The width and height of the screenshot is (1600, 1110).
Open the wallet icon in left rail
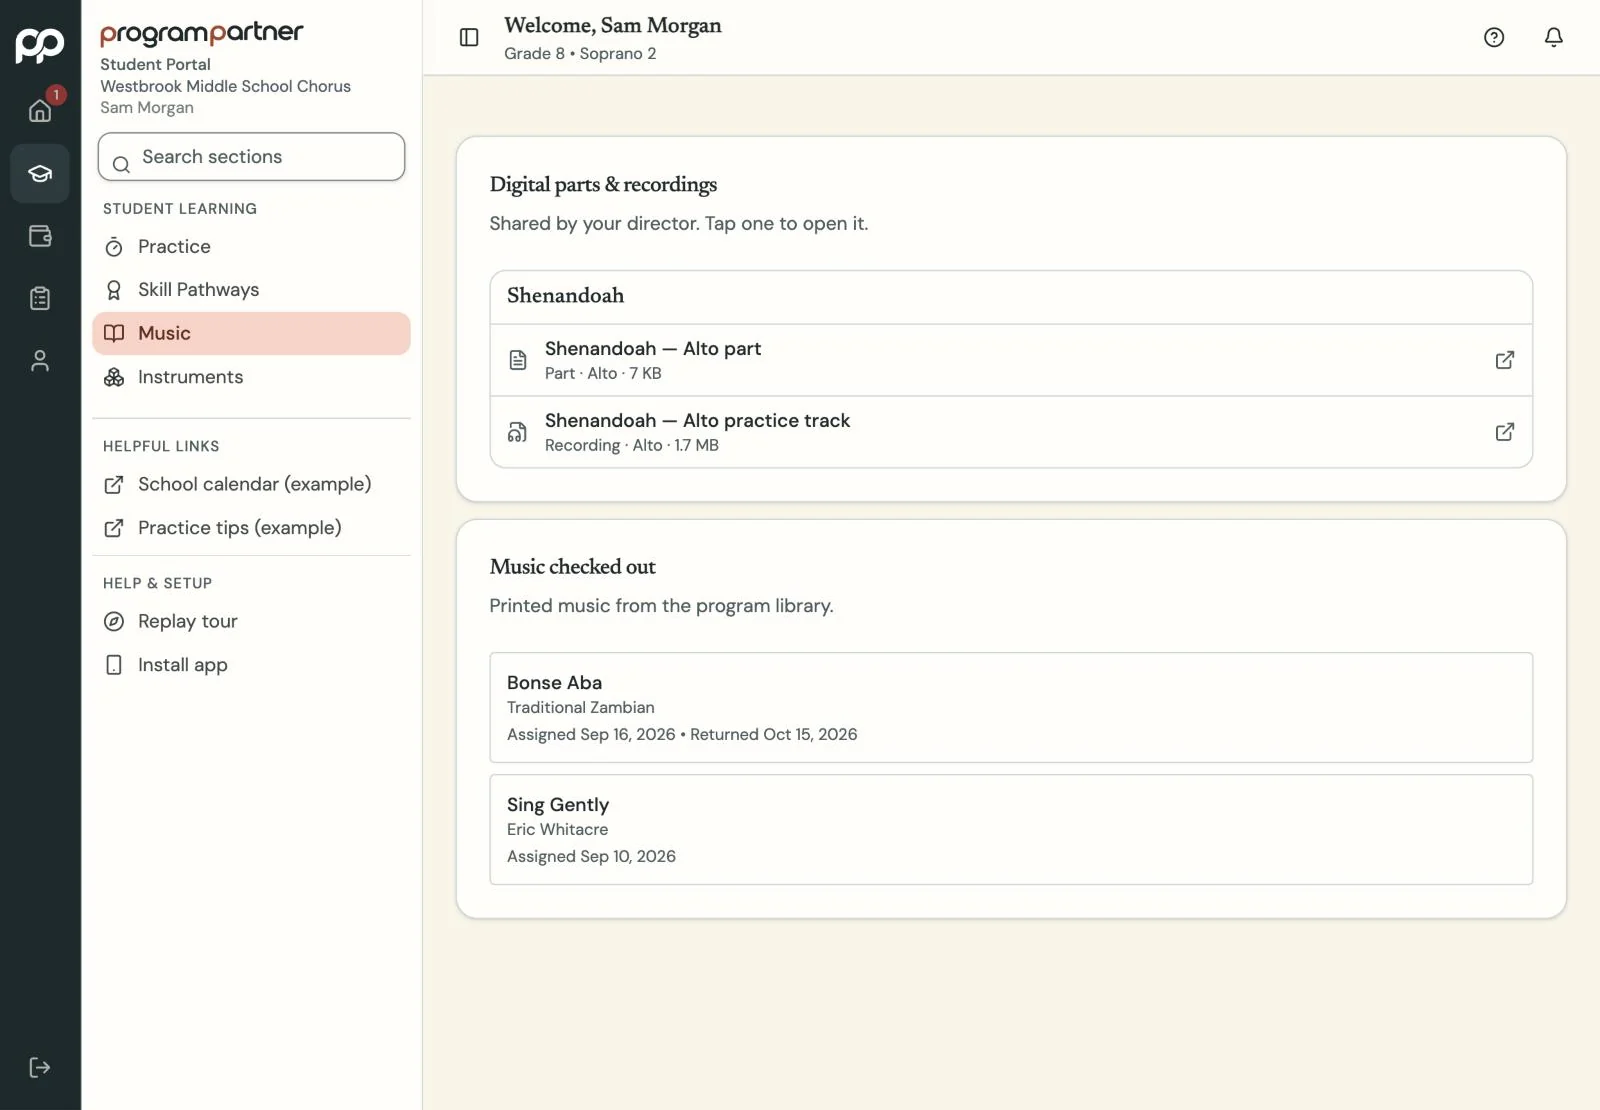click(40, 236)
